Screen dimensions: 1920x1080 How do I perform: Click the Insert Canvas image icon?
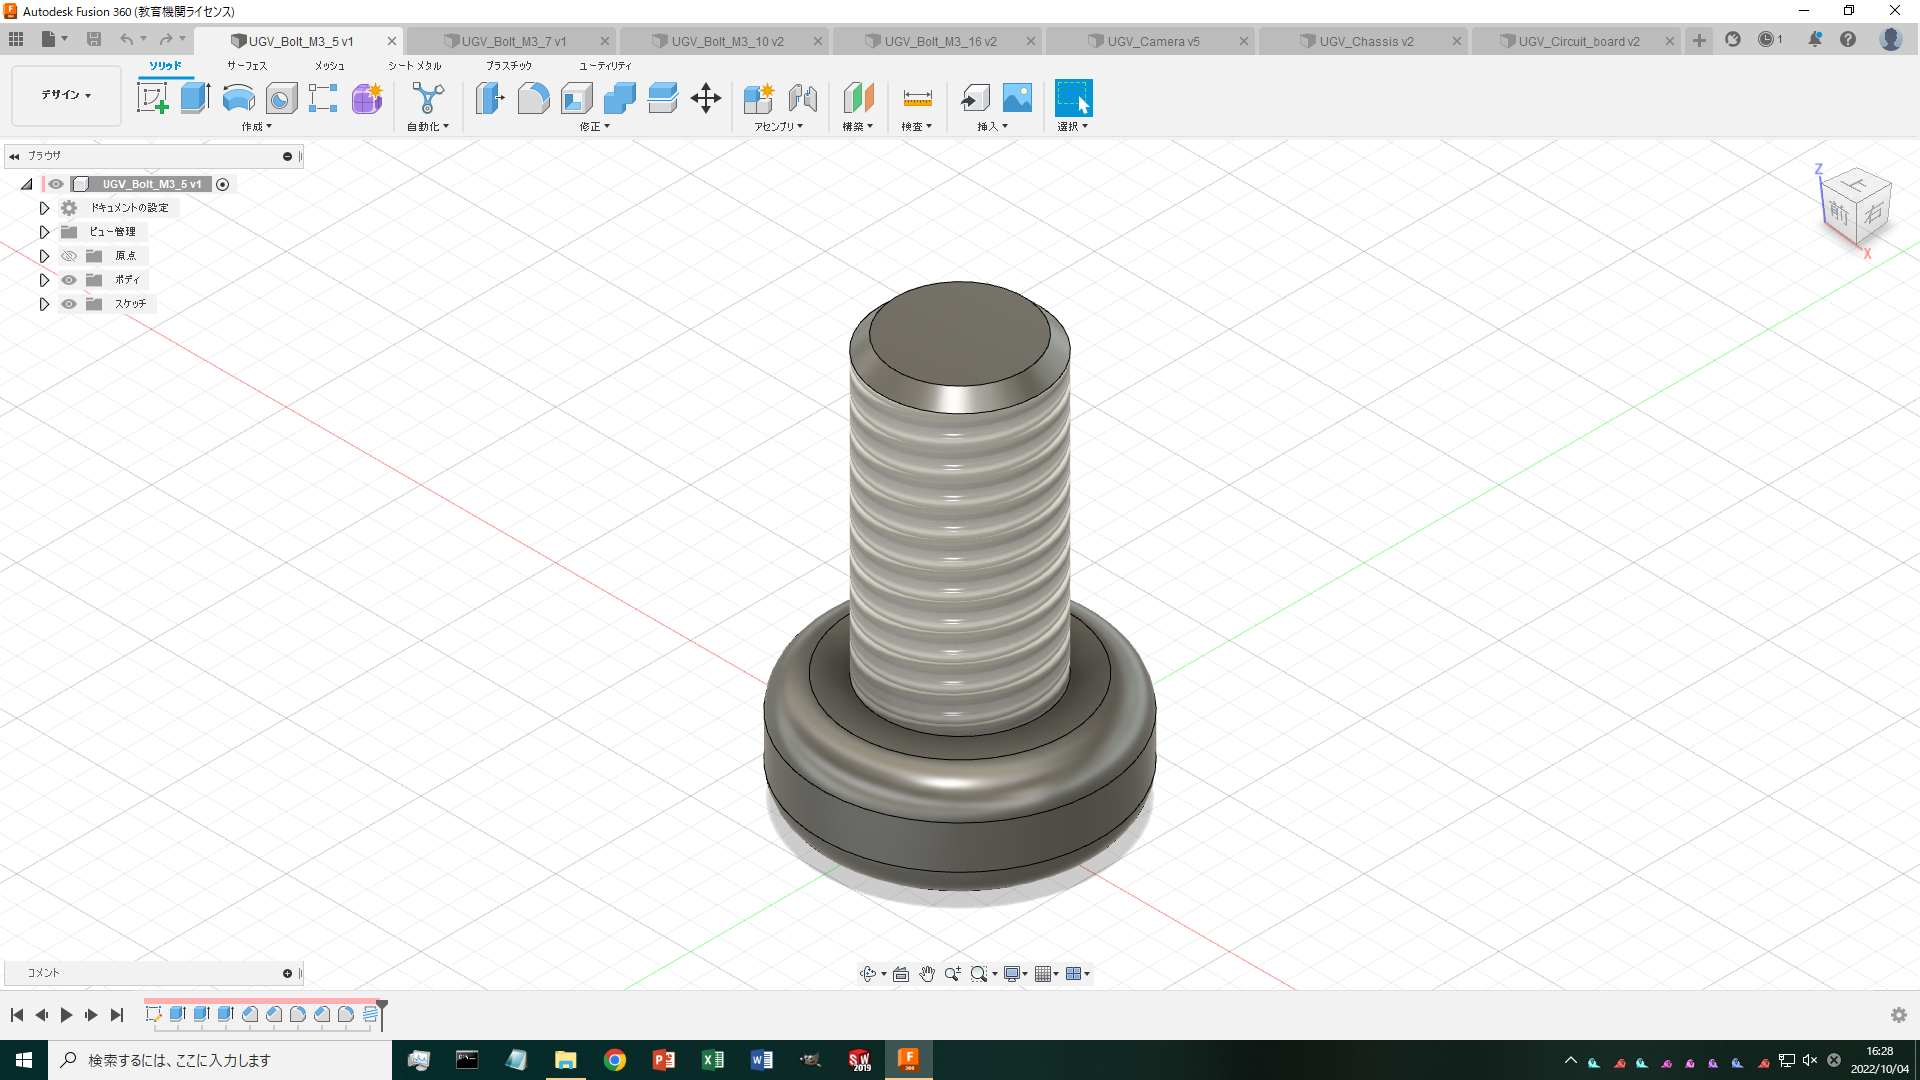(1017, 98)
